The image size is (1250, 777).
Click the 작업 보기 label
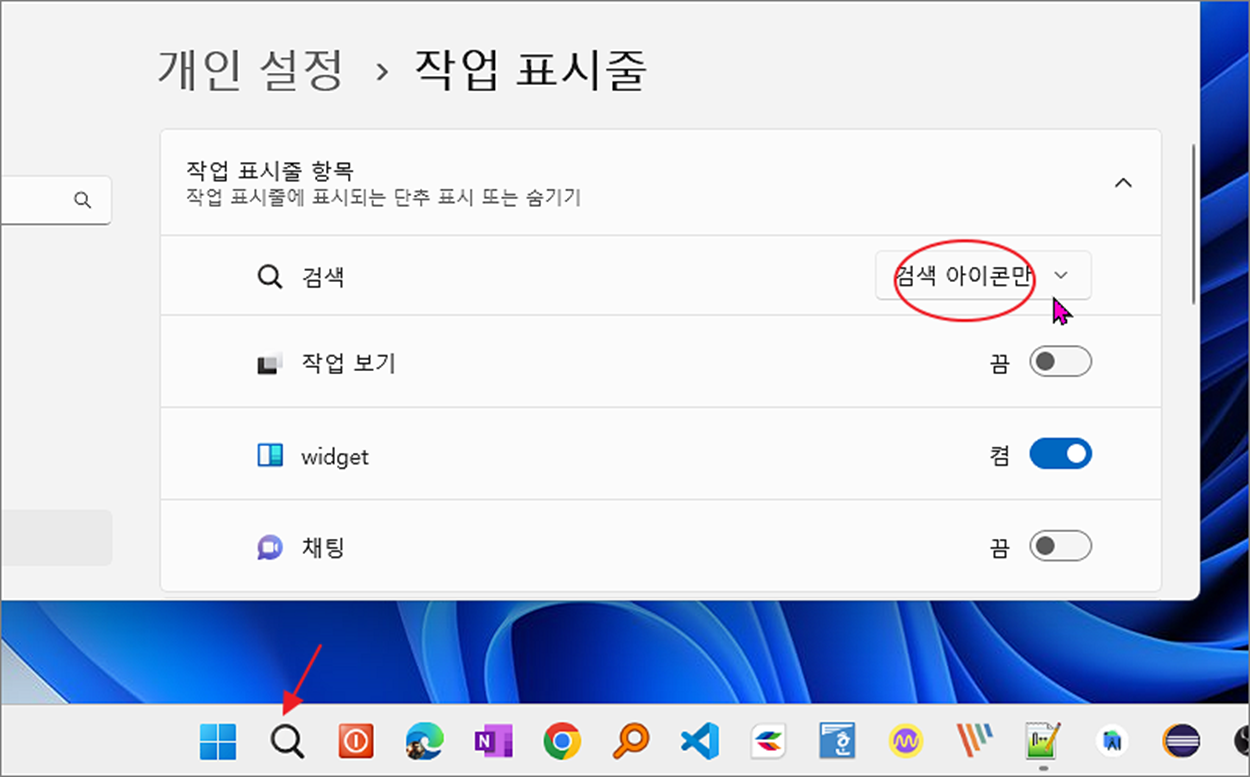click(x=349, y=362)
